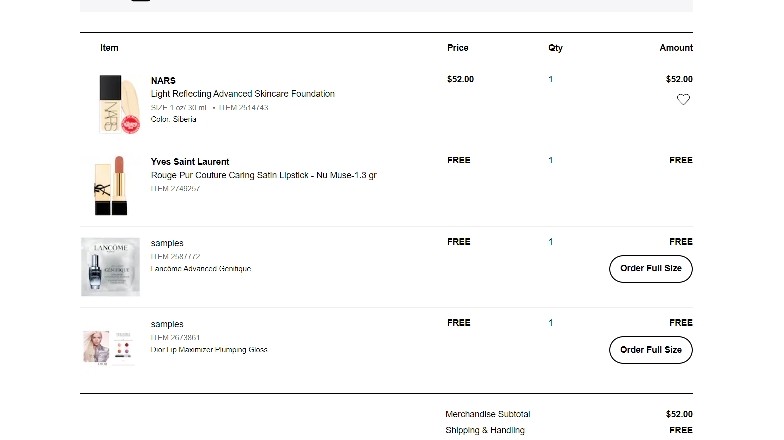Open Rouge Pur Couture Caring Satin Lipstick link
The height and width of the screenshot is (440, 784).
tap(264, 175)
